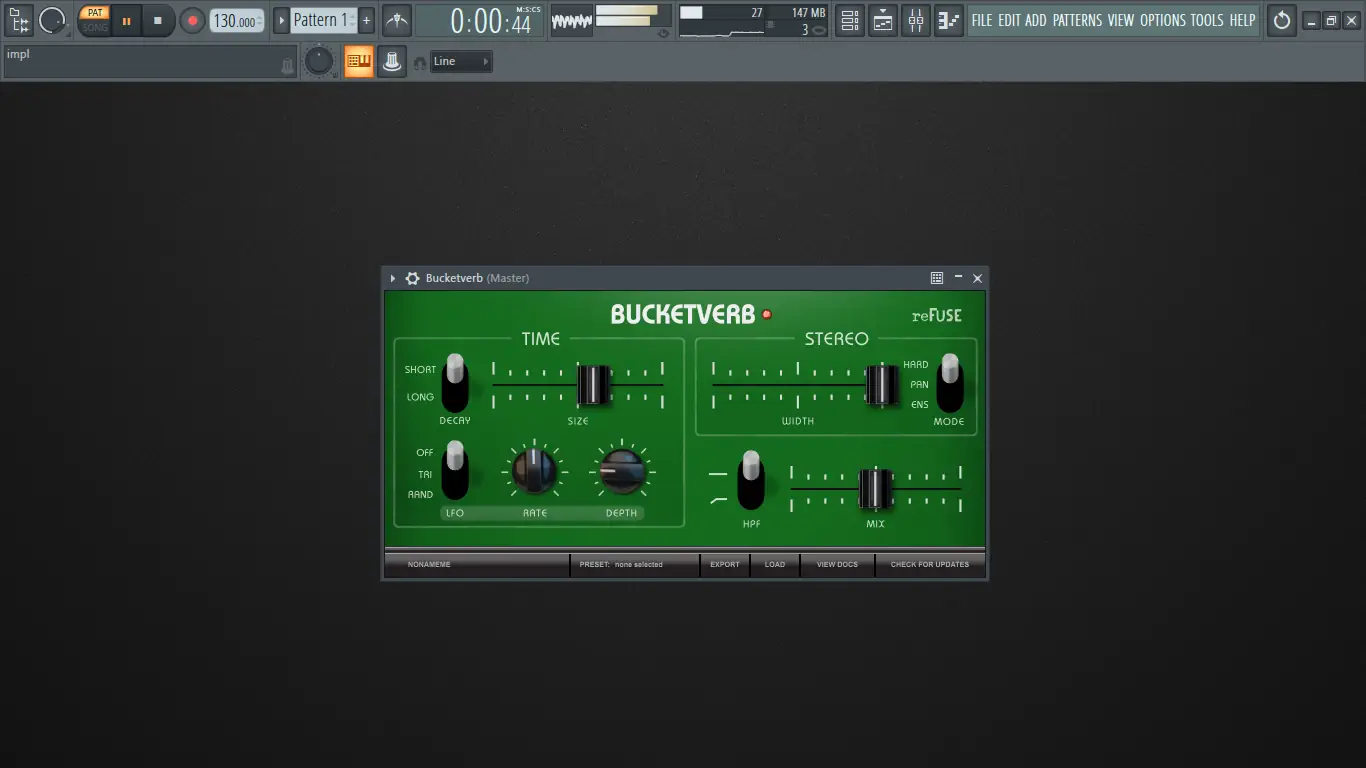Click the reFUSE logo
This screenshot has height=768, width=1366.
point(937,315)
